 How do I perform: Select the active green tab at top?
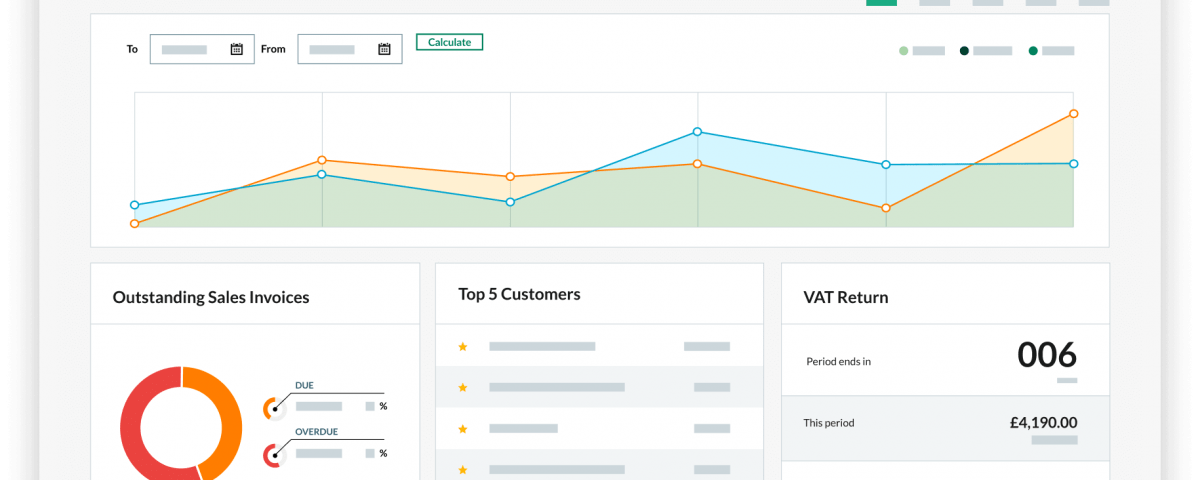pos(881,3)
